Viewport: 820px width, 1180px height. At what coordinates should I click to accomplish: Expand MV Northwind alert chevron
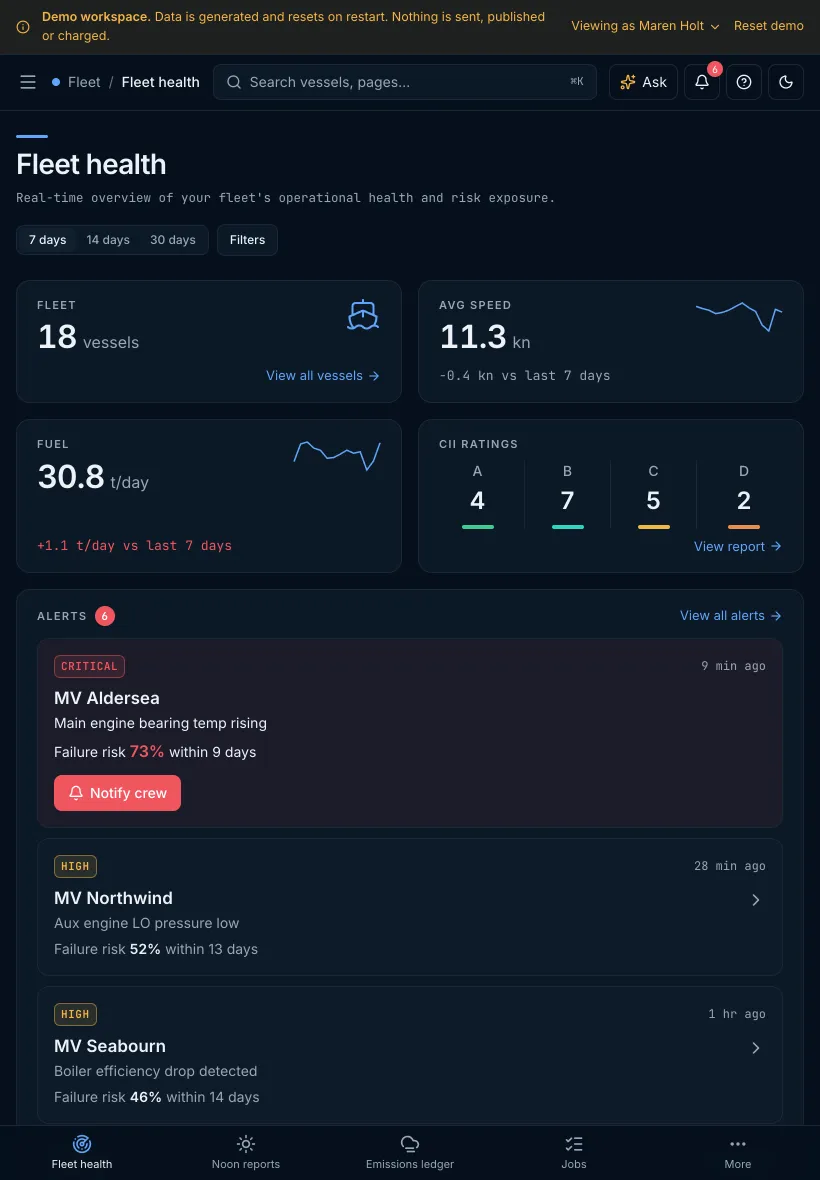756,900
